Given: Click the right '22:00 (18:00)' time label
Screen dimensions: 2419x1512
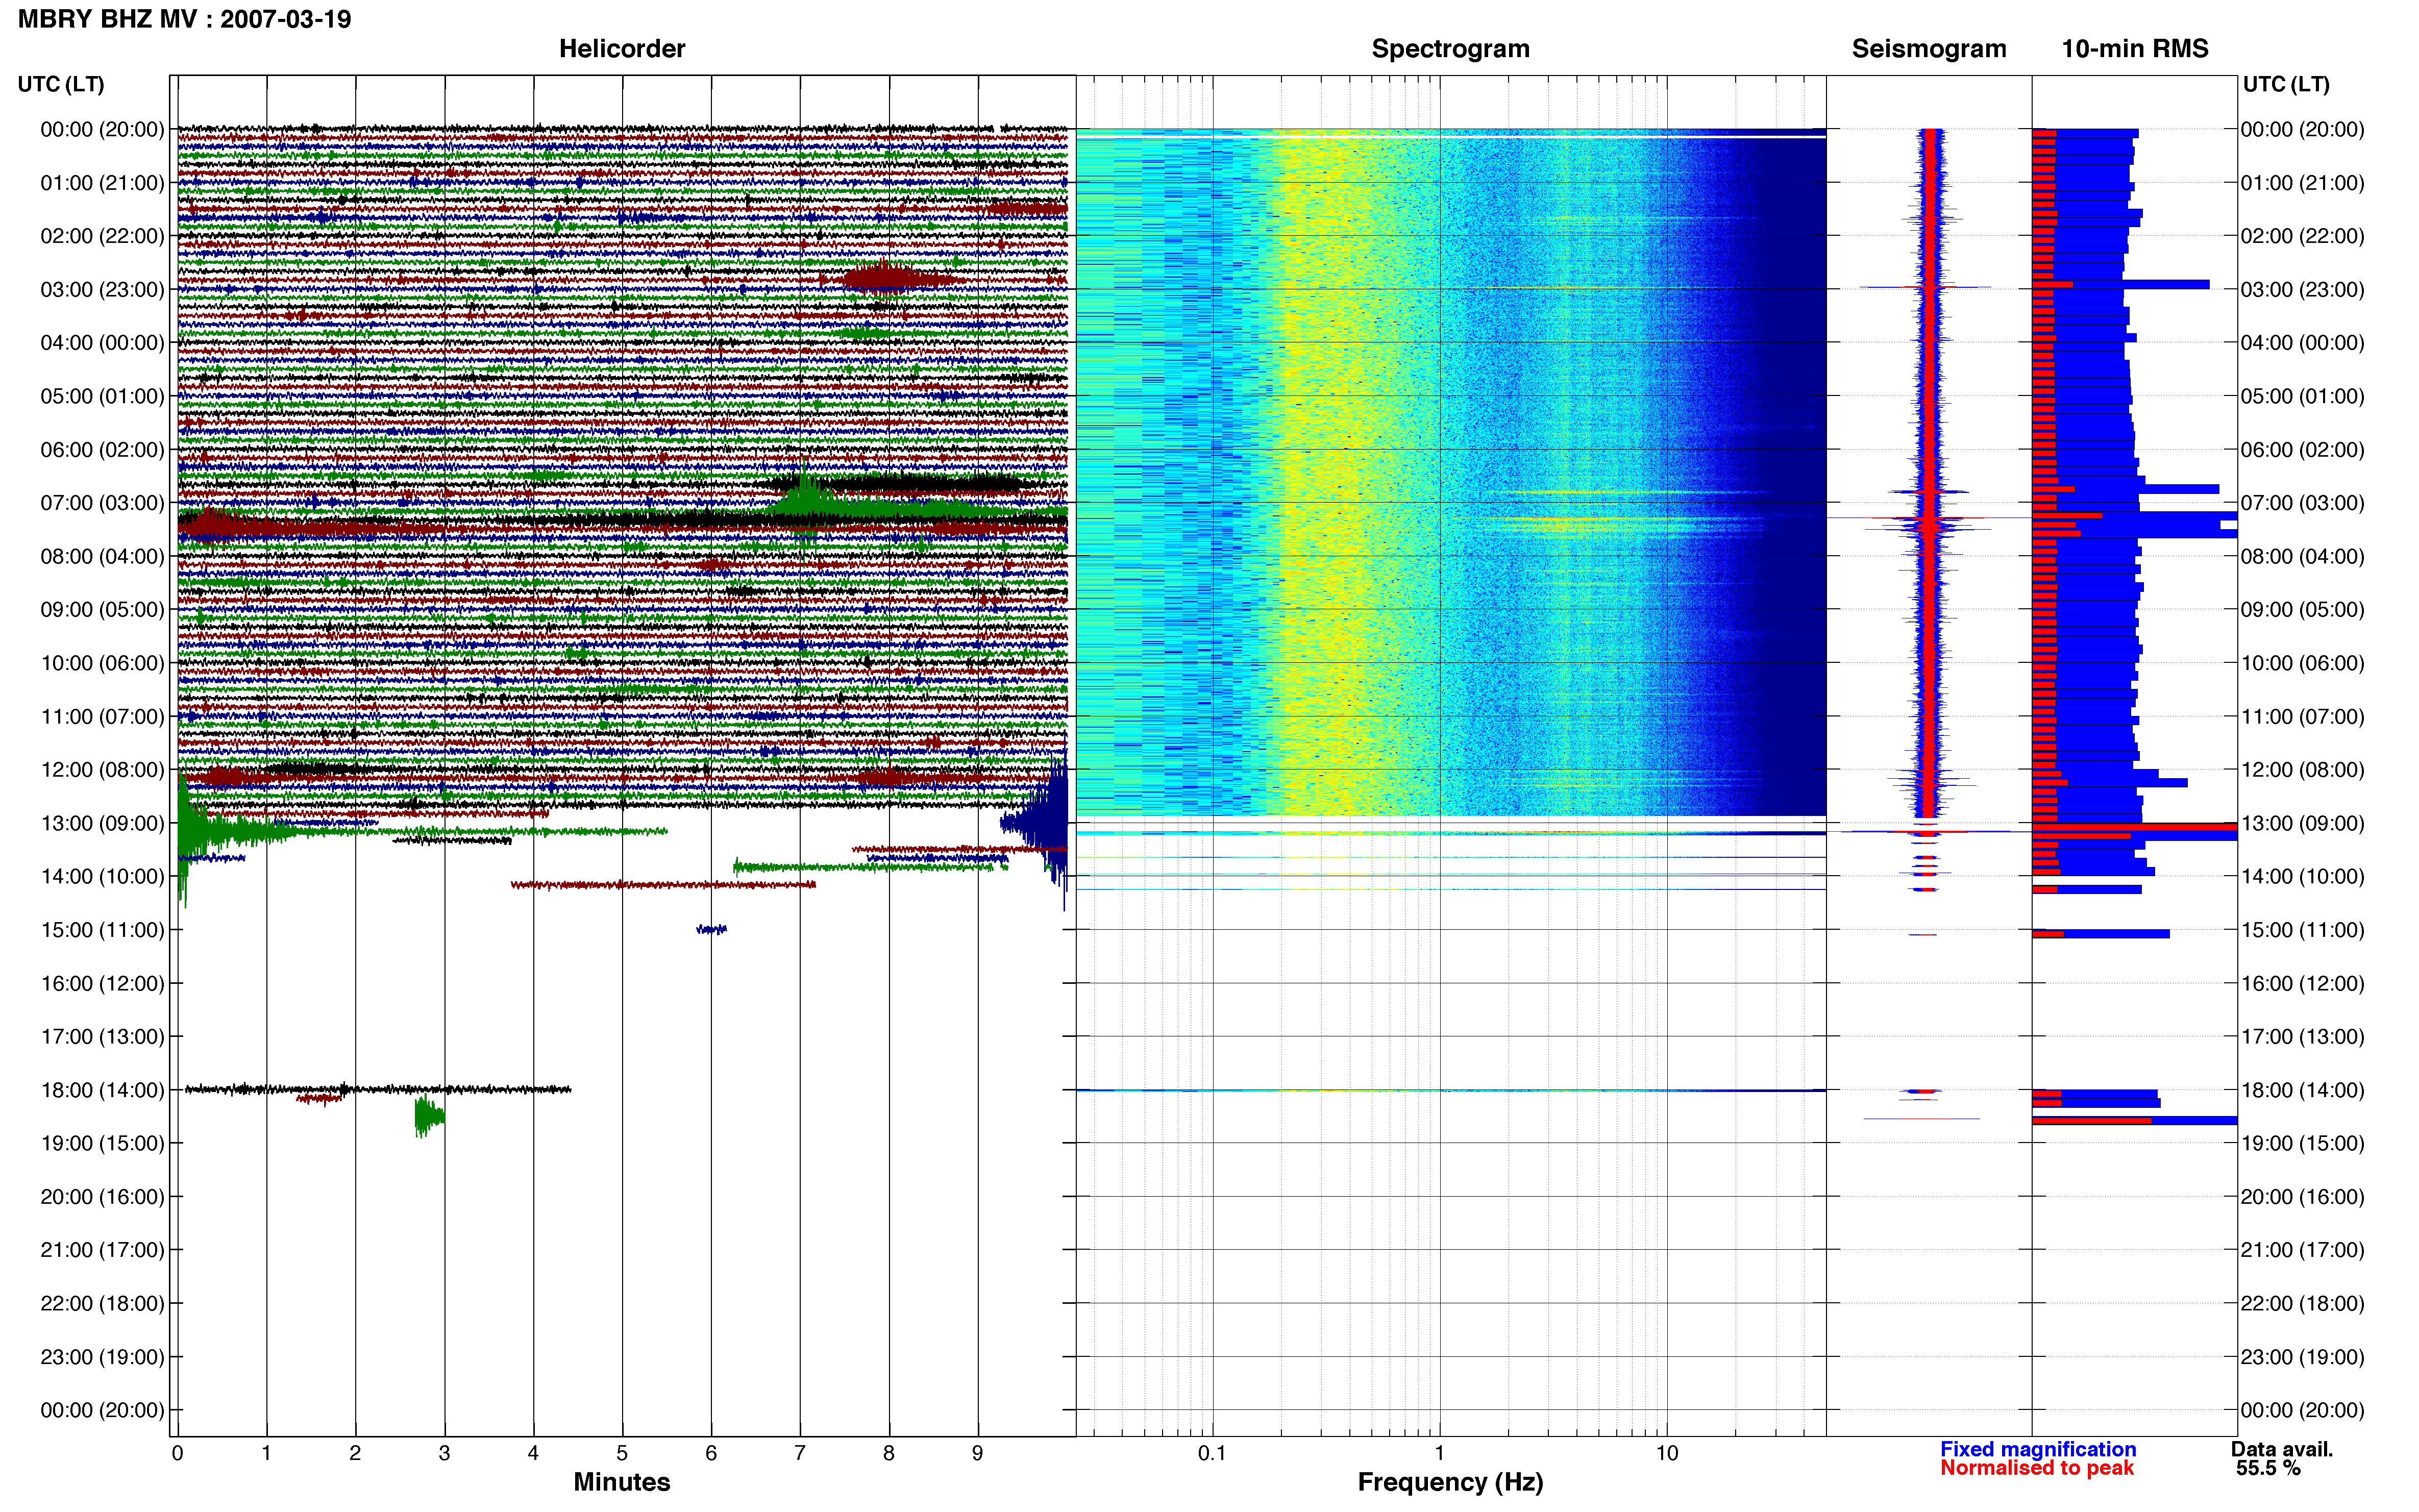Looking at the screenshot, I should (2302, 1303).
